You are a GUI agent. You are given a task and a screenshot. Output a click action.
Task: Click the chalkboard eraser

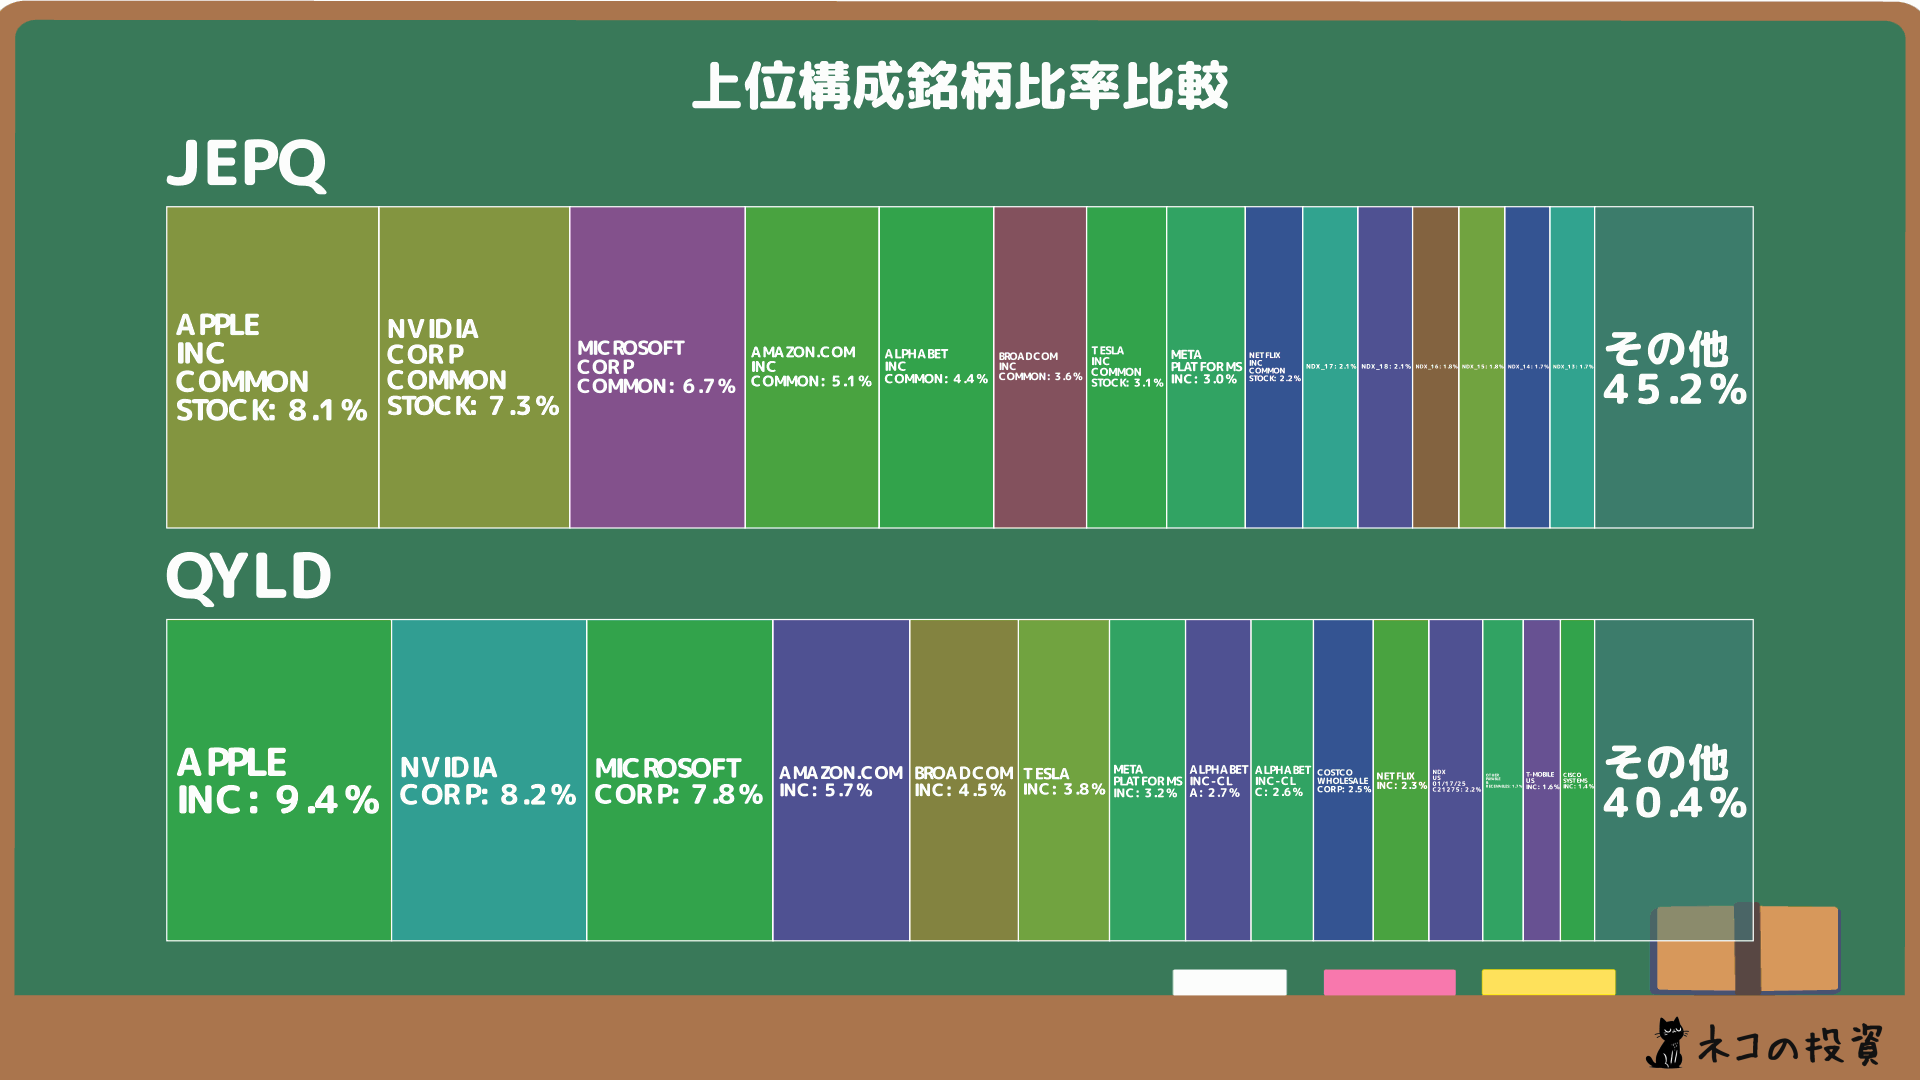pyautogui.click(x=1745, y=948)
